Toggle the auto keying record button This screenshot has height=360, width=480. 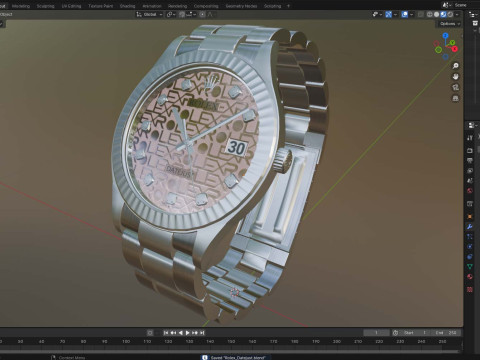pos(150,333)
